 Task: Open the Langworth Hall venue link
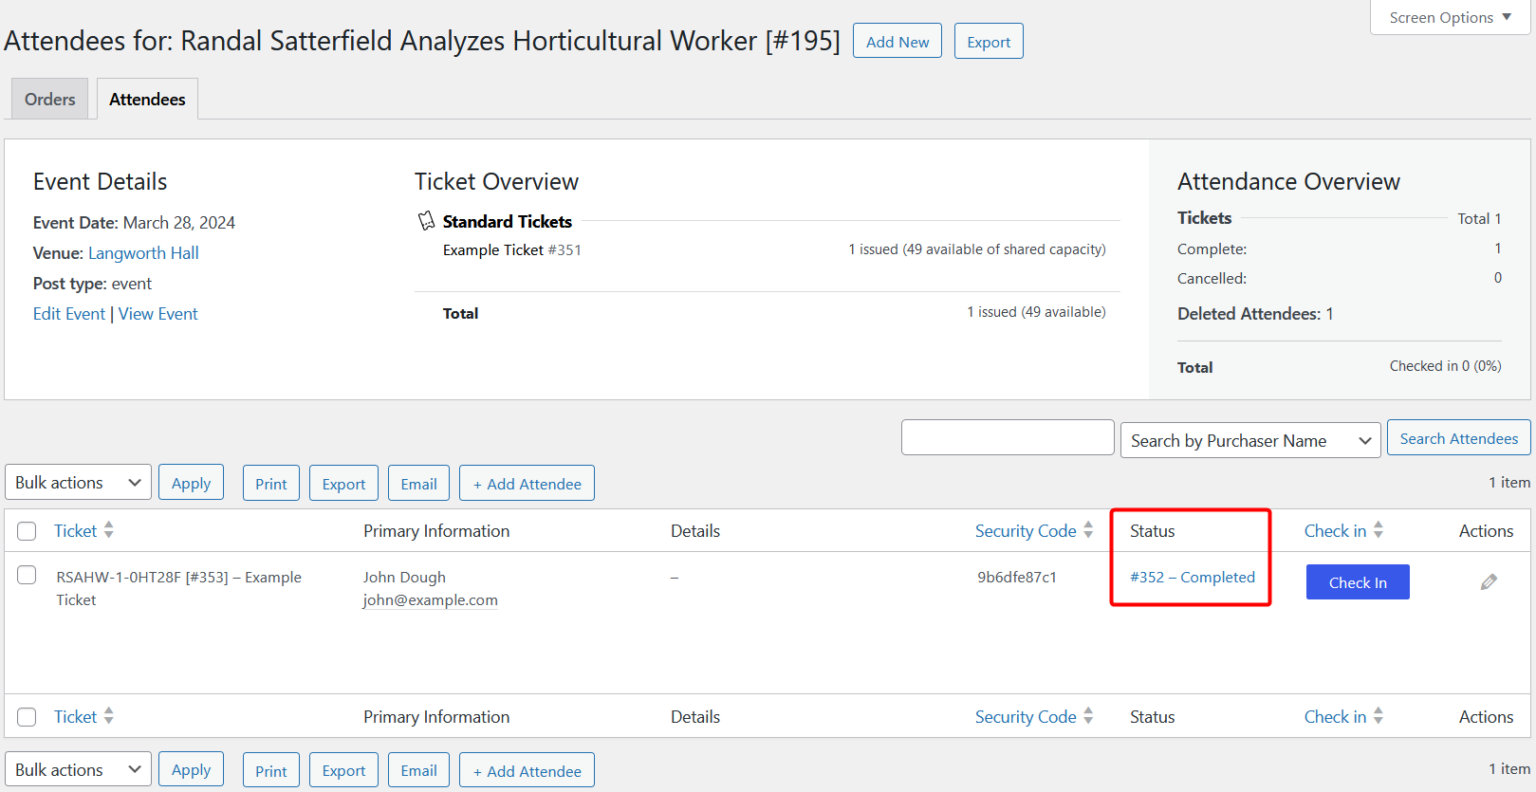click(x=143, y=253)
